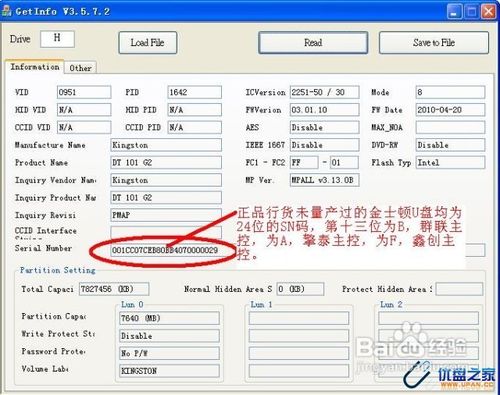This screenshot has width=500, height=395.
Task: Switch to the Information tab
Action: 35,67
